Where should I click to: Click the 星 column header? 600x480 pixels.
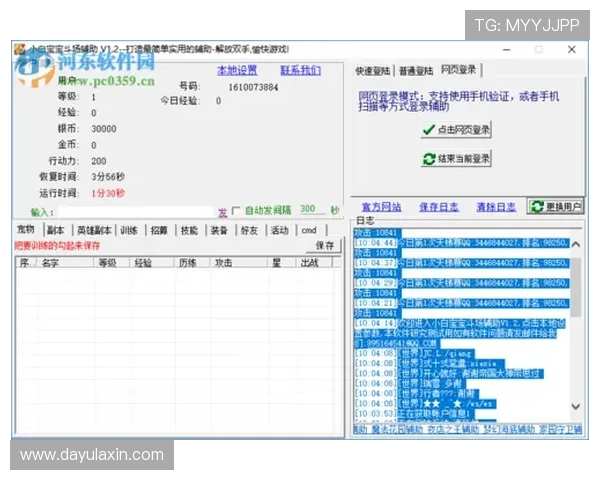tap(282, 263)
